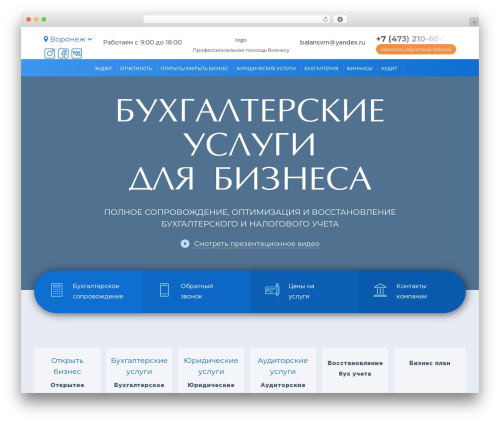Open the НДФЛ menu item
Viewport: 500px width, 423px height.
103,68
